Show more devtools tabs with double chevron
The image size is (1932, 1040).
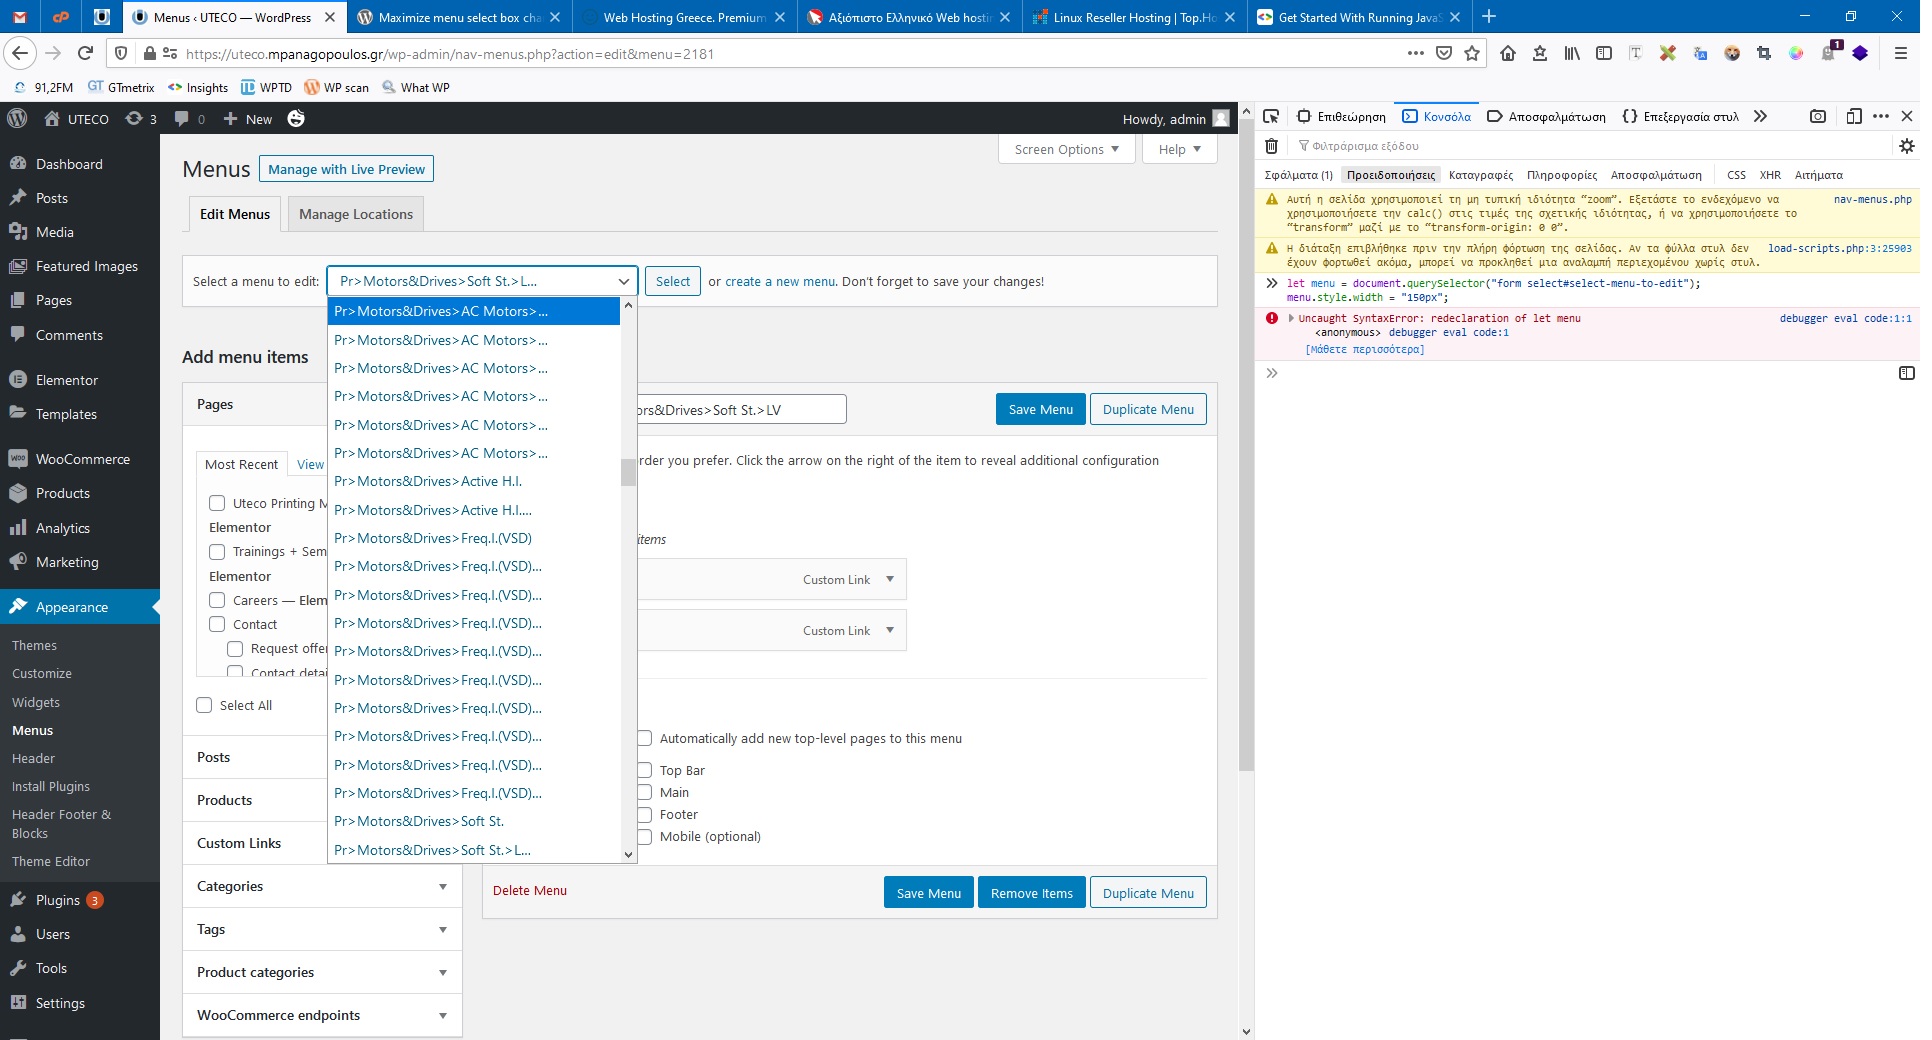(x=1760, y=116)
